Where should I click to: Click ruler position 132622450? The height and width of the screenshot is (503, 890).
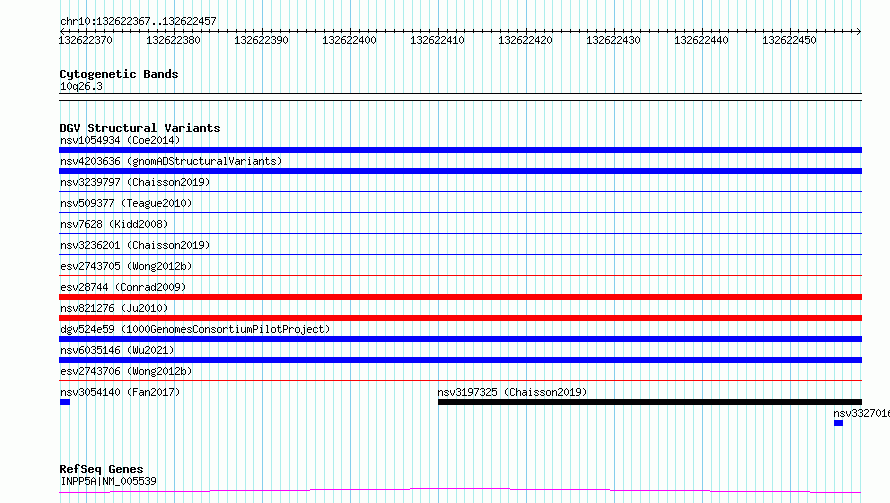click(789, 40)
